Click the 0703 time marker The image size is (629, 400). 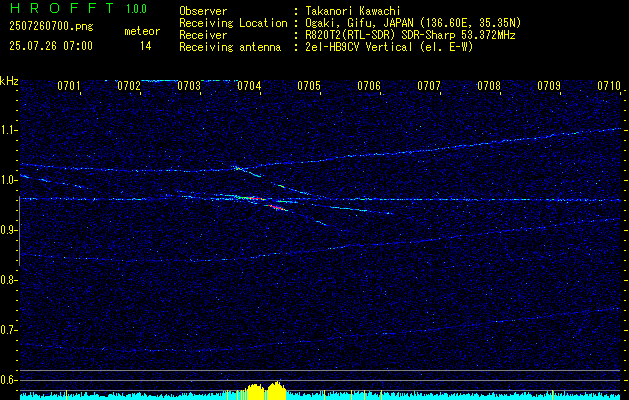tap(189, 86)
